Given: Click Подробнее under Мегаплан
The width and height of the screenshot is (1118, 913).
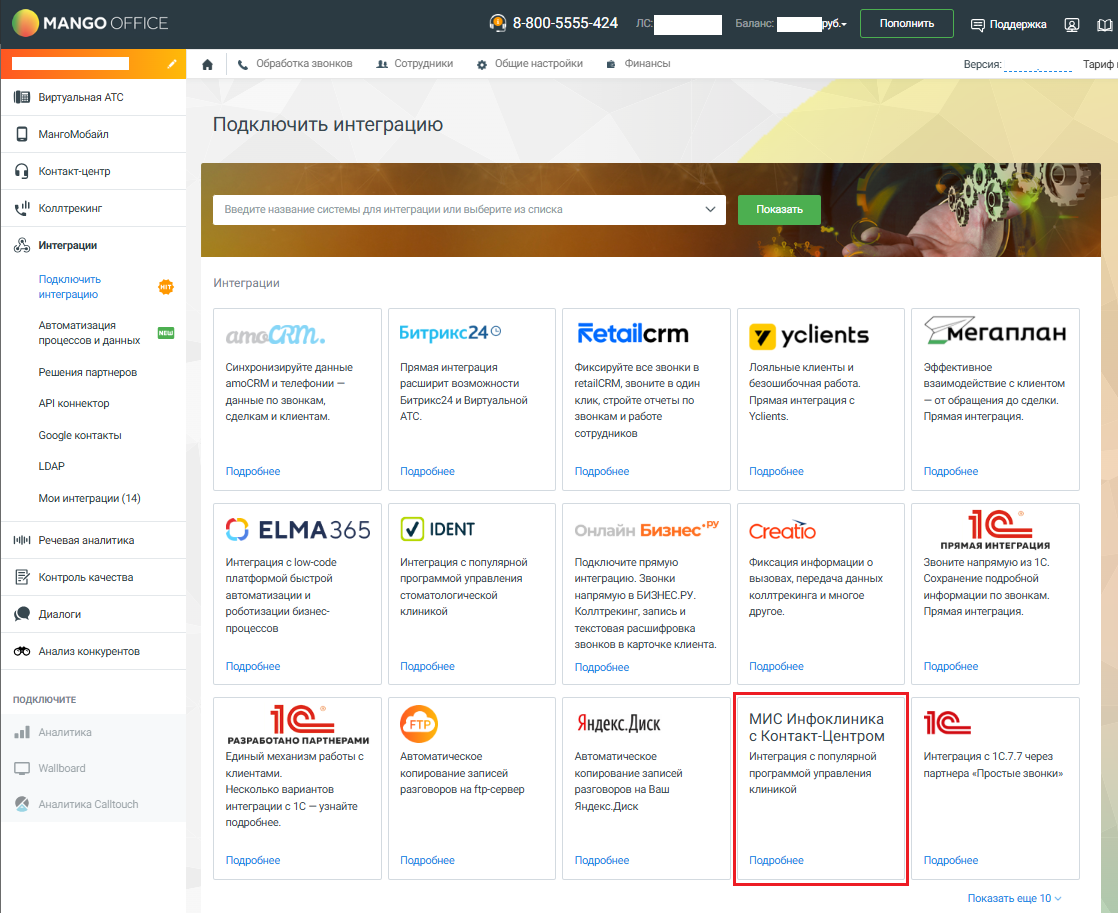Looking at the screenshot, I should pyautogui.click(x=951, y=471).
